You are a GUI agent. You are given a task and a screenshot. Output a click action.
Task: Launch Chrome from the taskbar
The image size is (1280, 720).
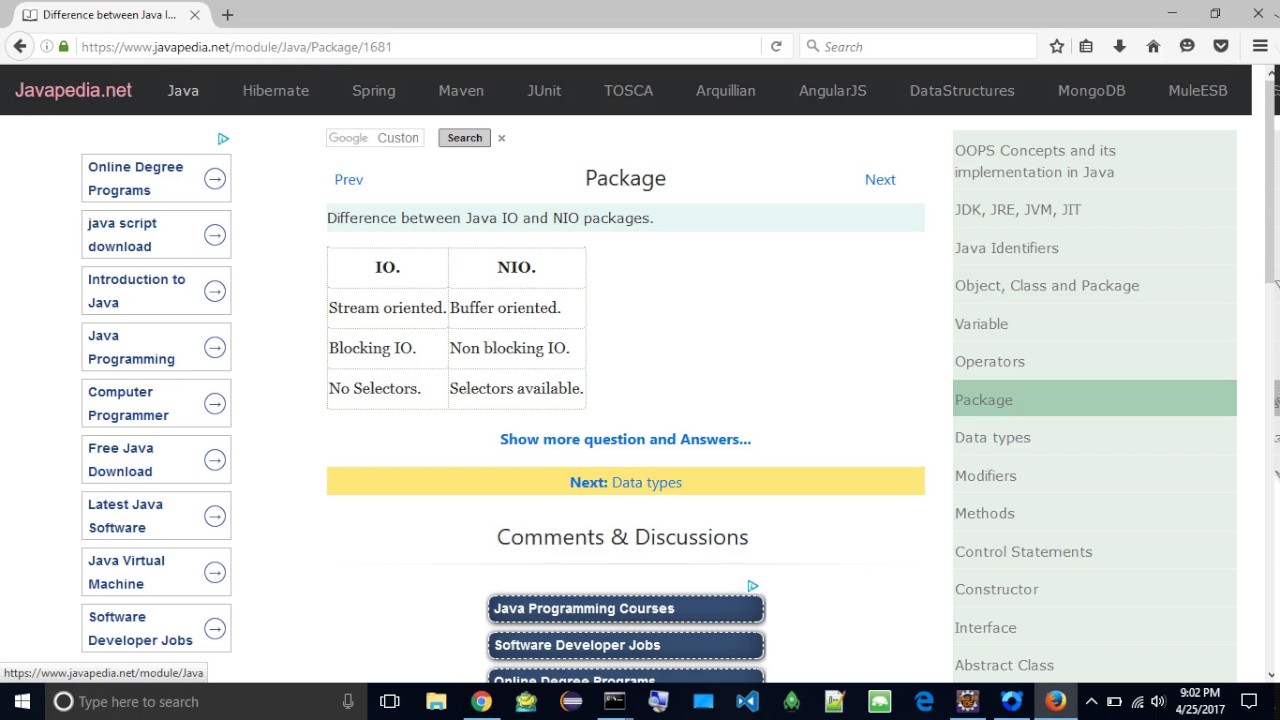481,702
